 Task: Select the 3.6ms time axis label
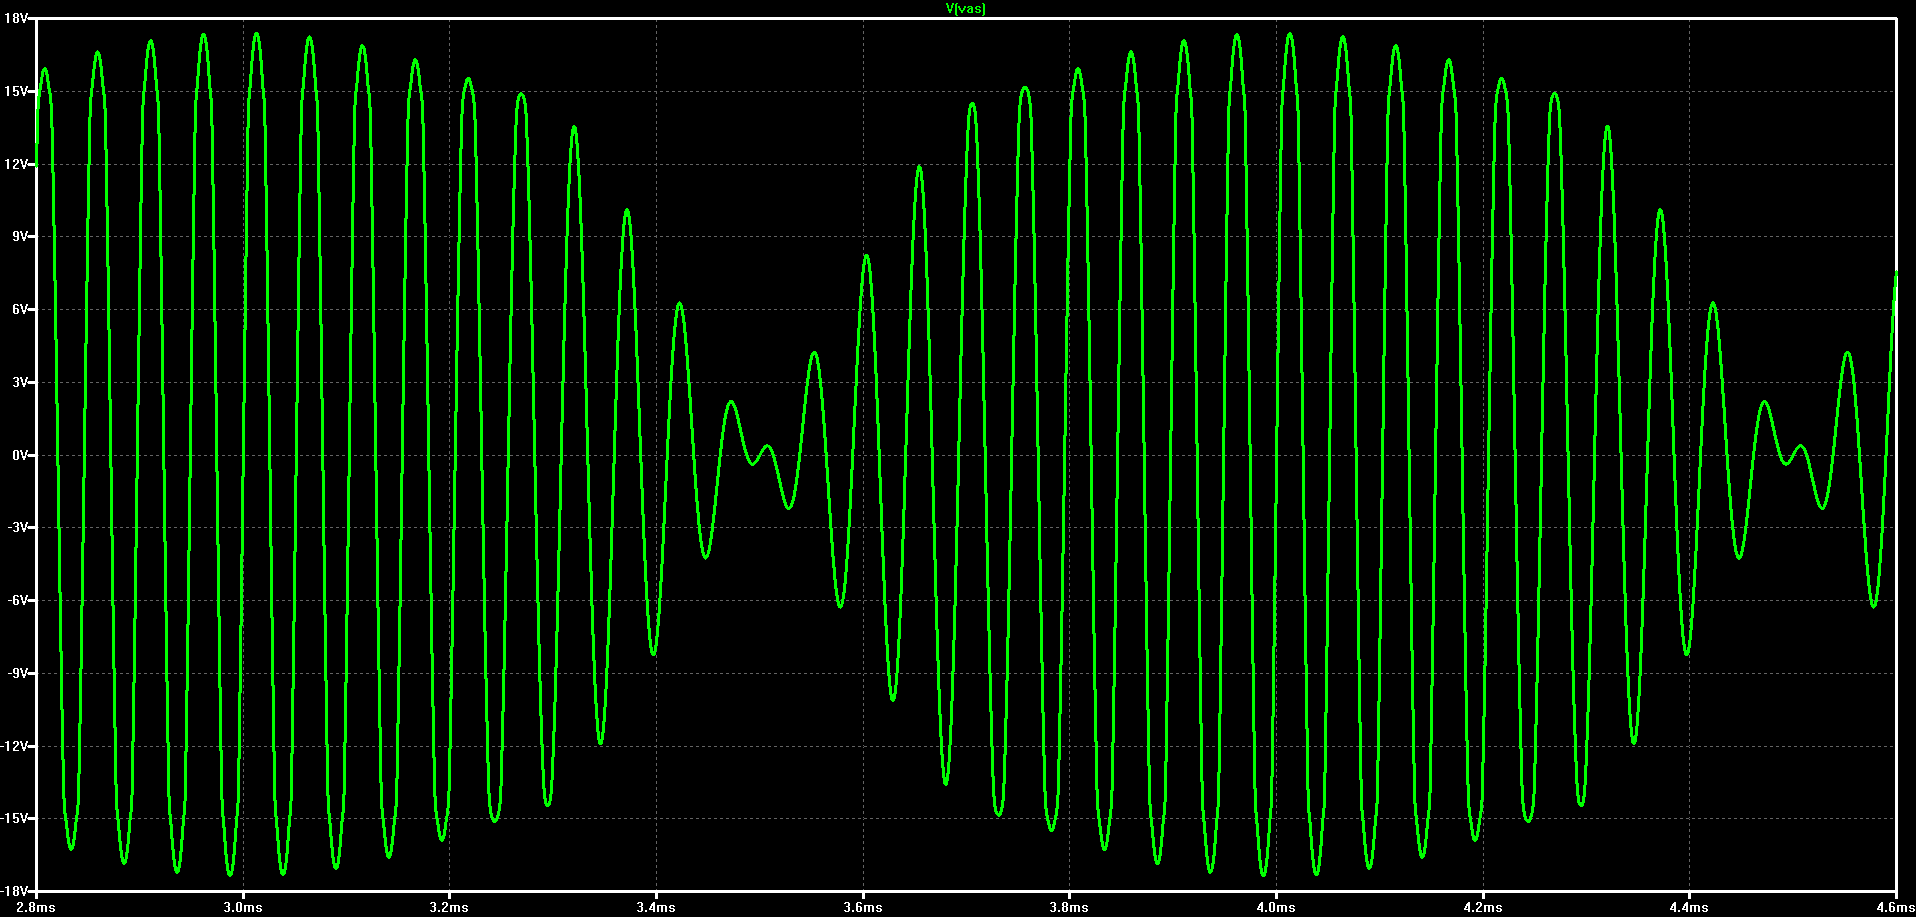[863, 908]
